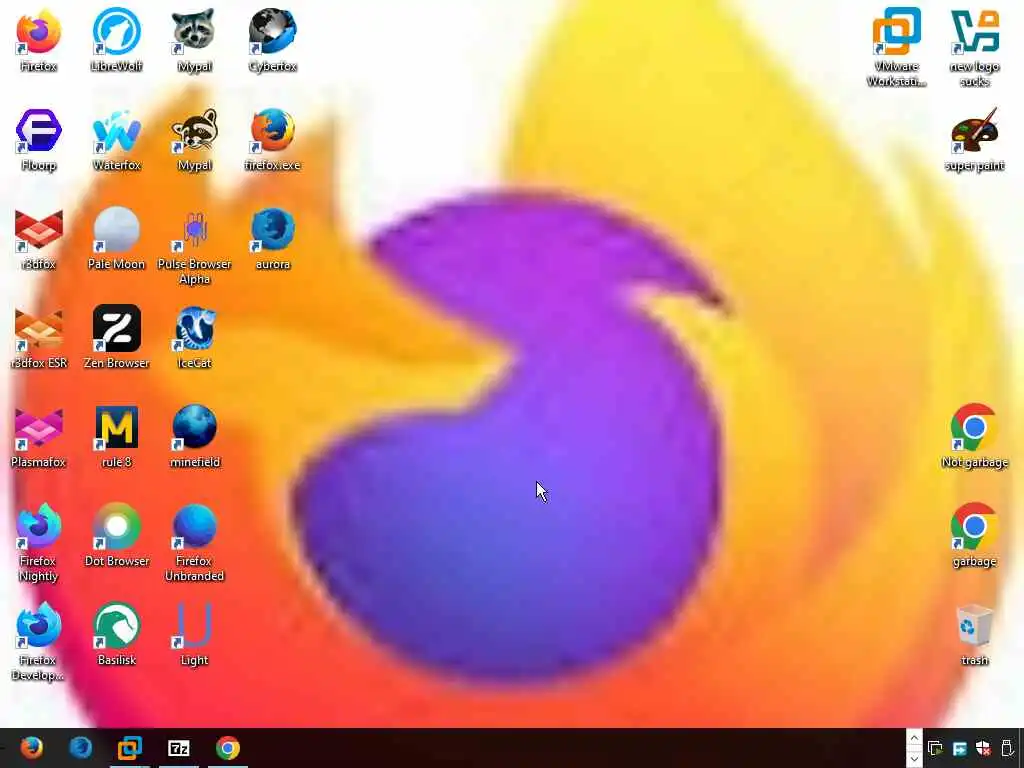Open the blue globe browser in taskbar

coord(81,748)
